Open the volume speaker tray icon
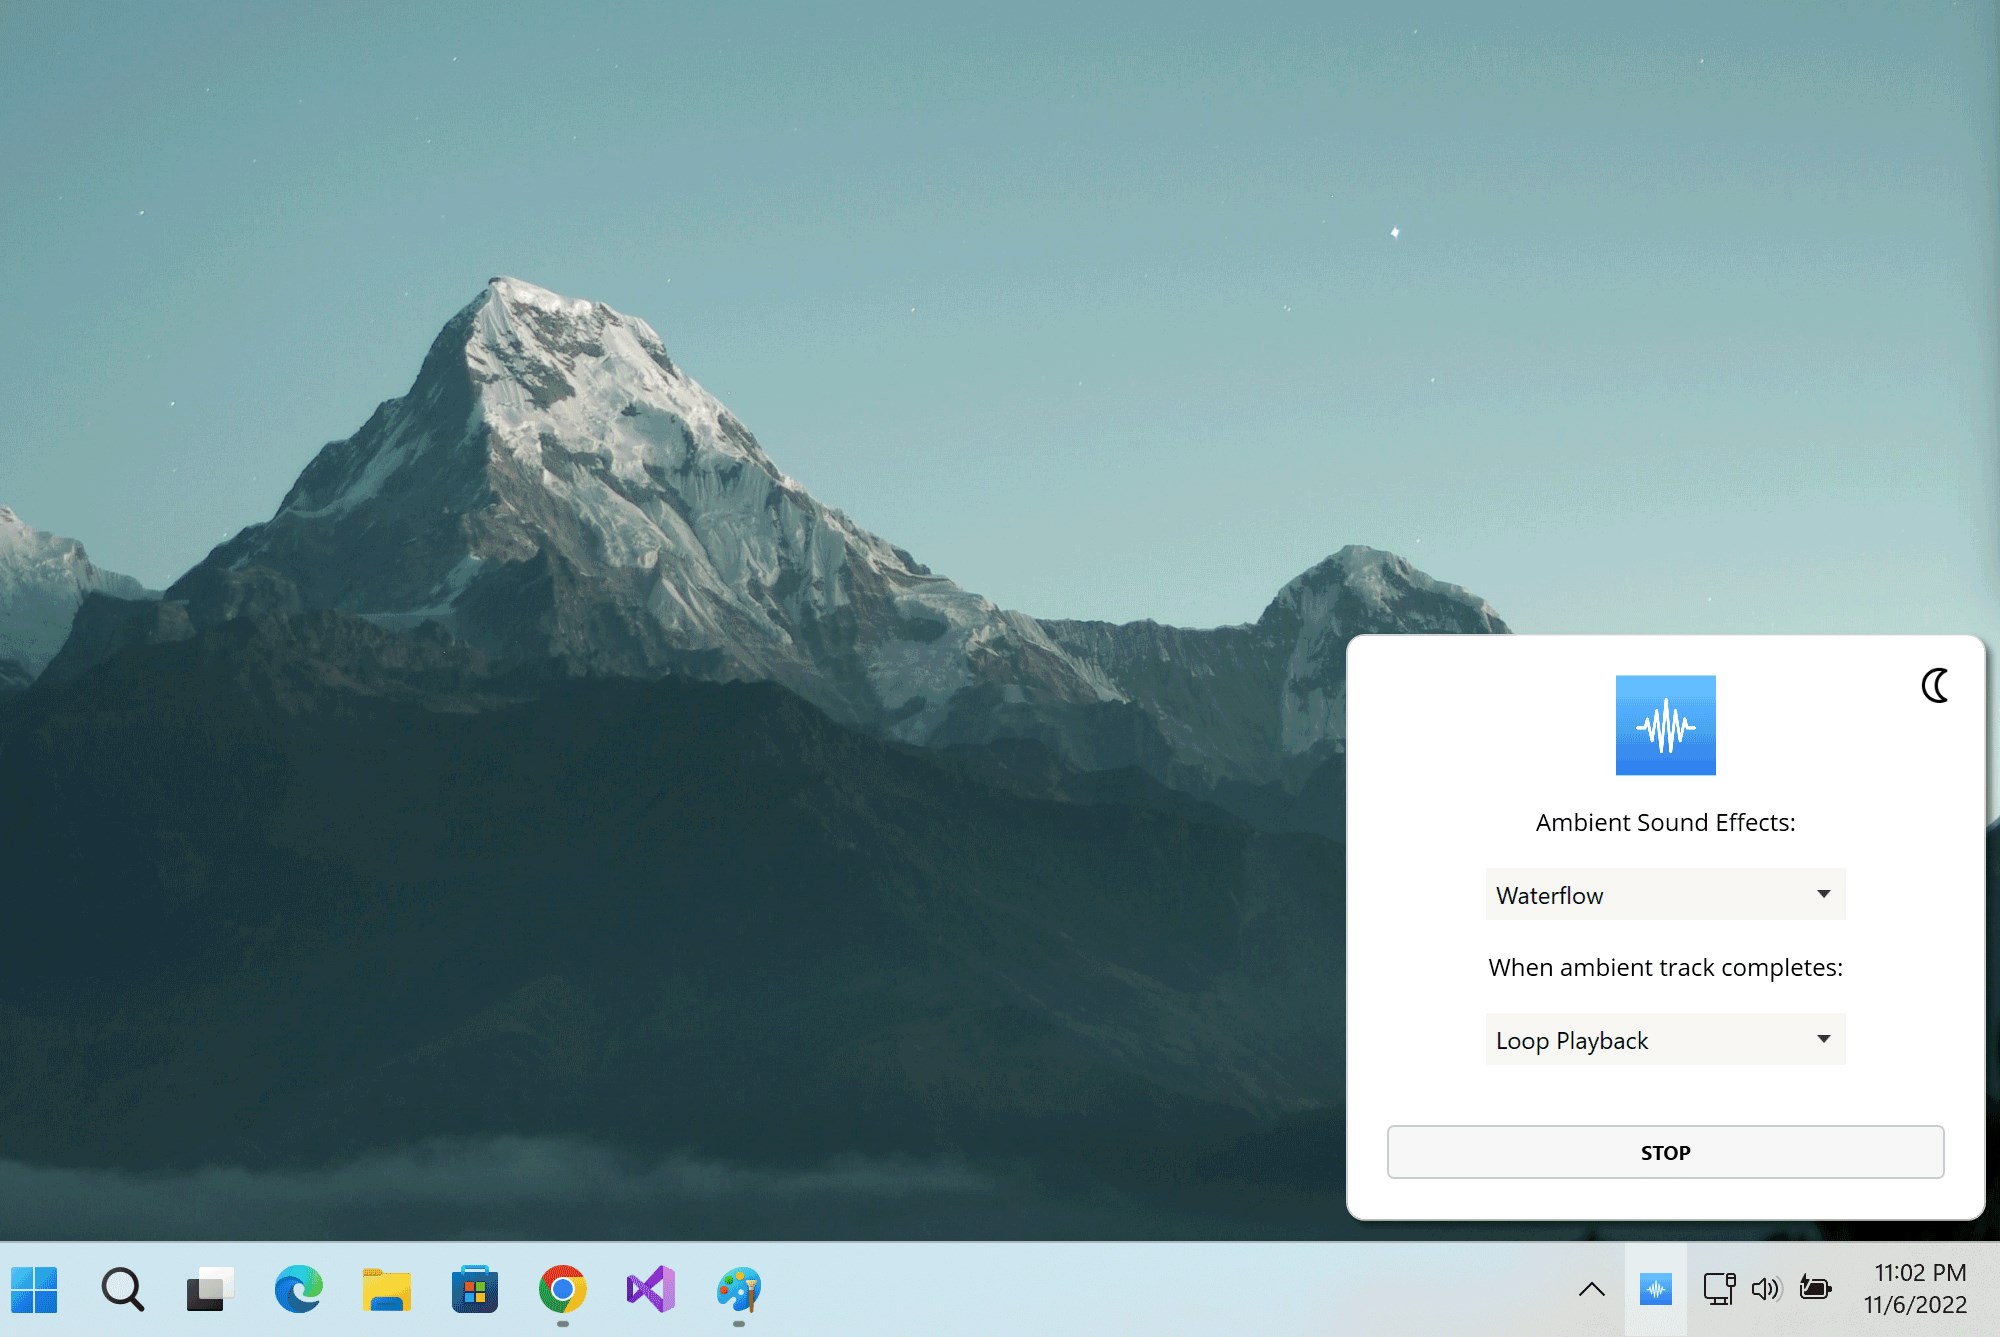The width and height of the screenshot is (2000, 1337). [1766, 1289]
